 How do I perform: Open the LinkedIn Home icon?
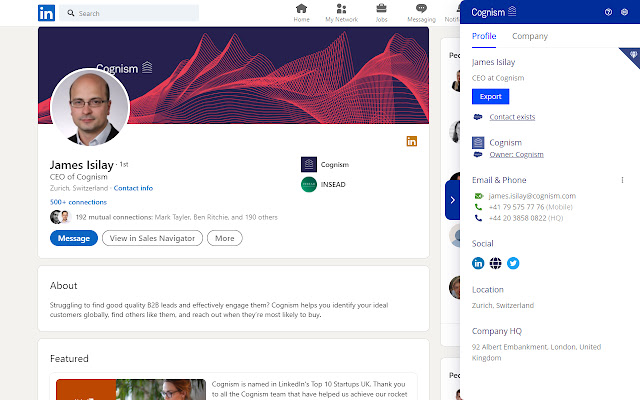[x=301, y=10]
